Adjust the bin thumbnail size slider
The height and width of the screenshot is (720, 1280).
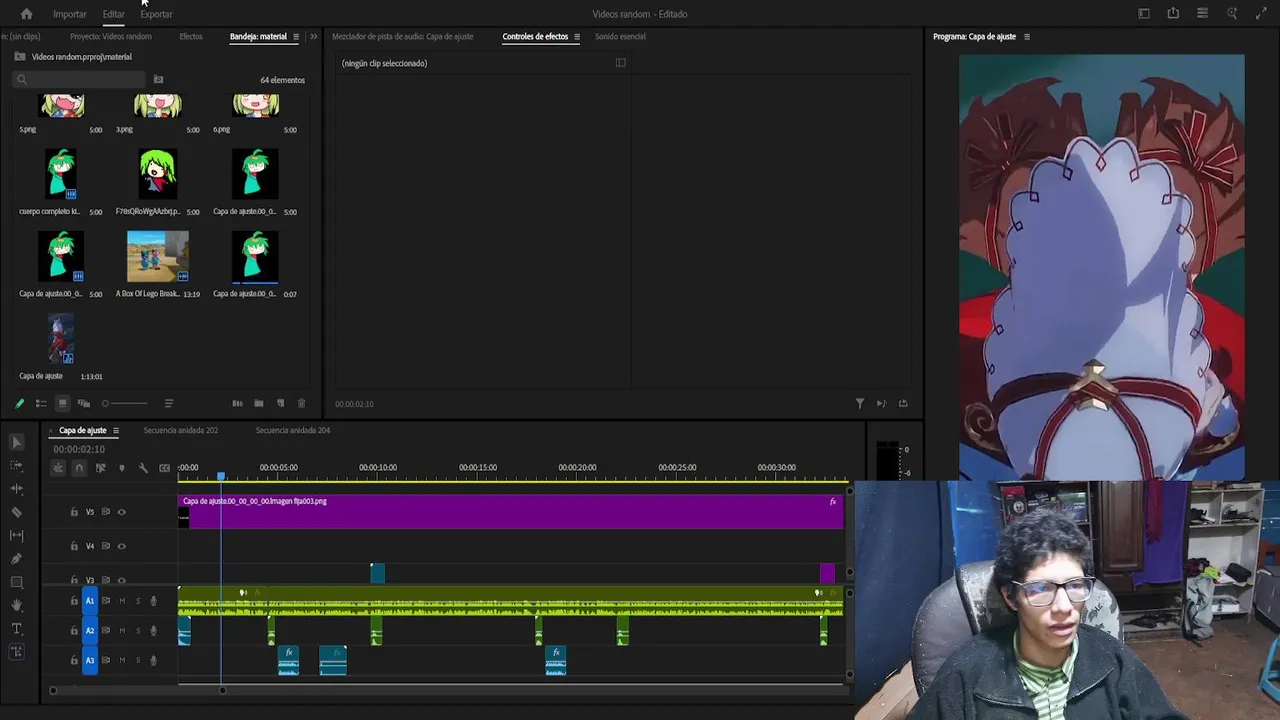tap(124, 403)
